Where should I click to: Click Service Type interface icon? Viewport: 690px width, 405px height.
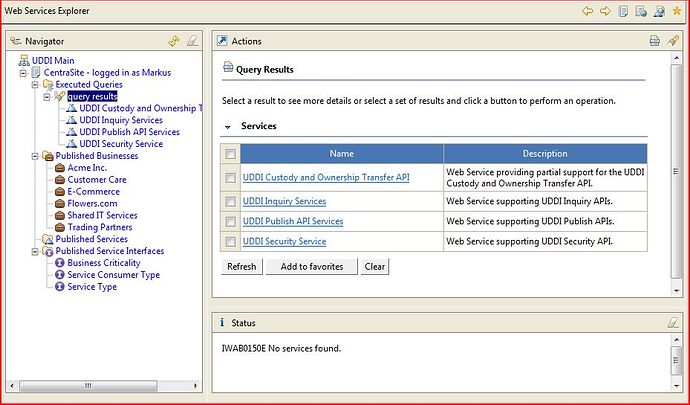[60, 287]
